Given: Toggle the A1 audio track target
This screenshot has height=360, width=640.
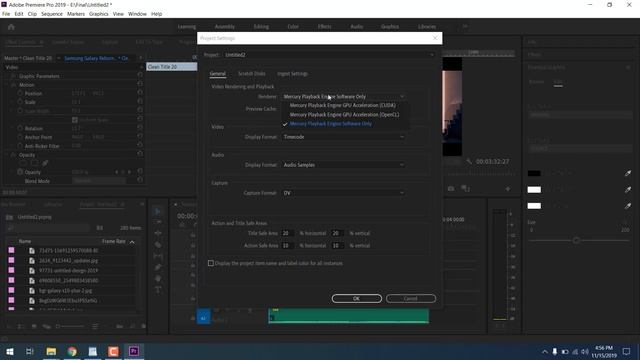Looking at the screenshot, I should pos(203,318).
